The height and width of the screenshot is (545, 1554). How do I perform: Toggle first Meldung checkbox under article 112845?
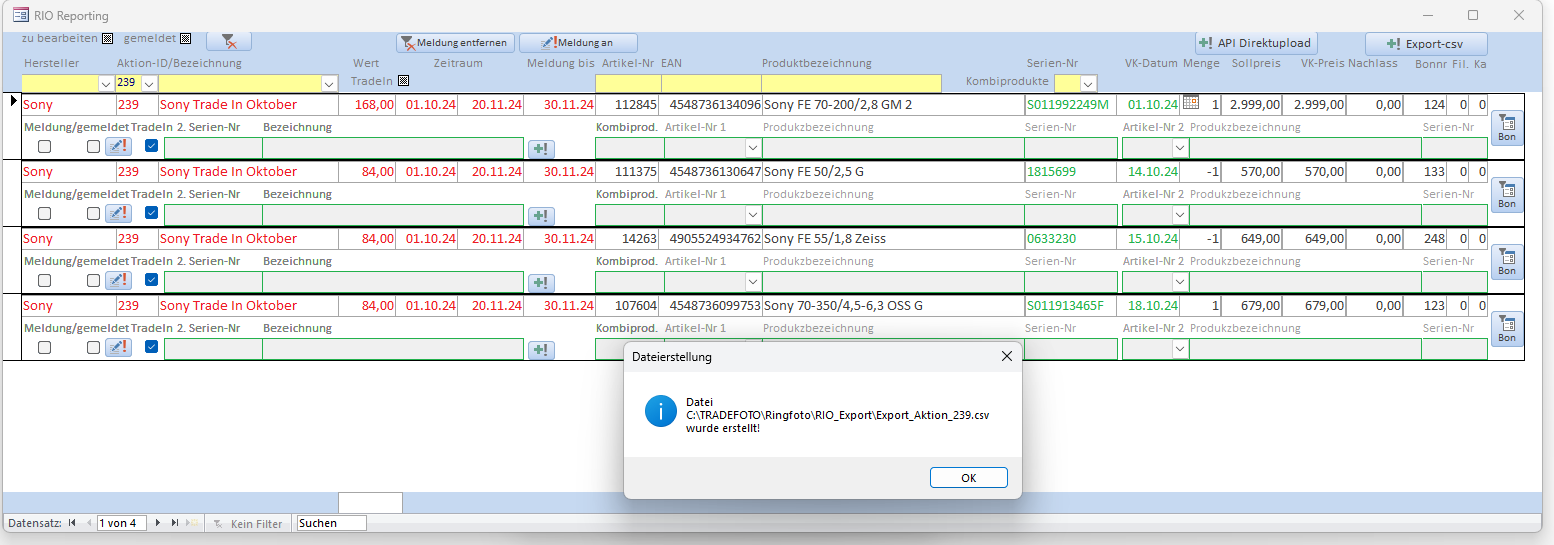(44, 147)
